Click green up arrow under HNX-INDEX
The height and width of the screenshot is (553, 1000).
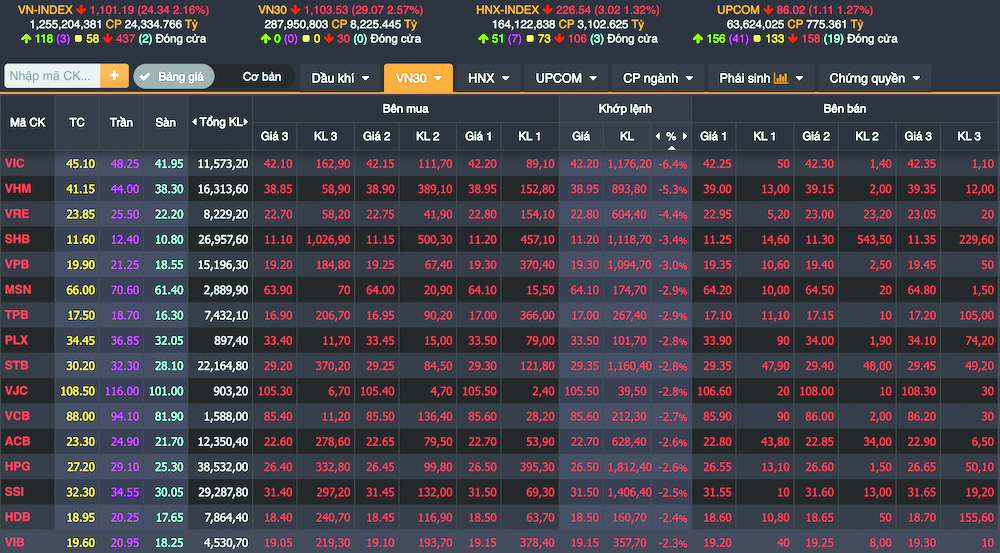(x=483, y=39)
